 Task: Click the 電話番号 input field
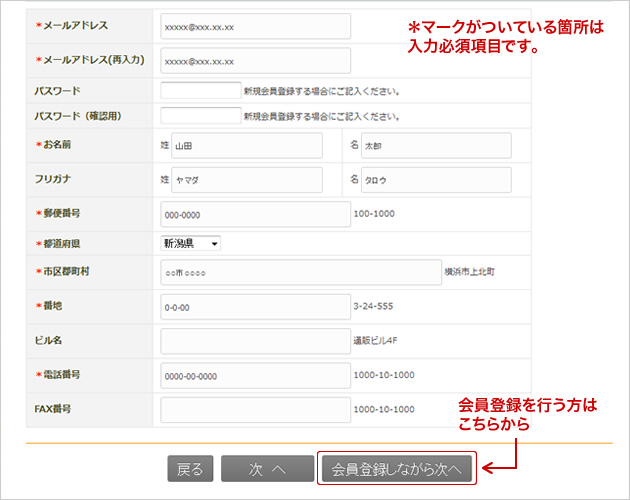coord(255,375)
